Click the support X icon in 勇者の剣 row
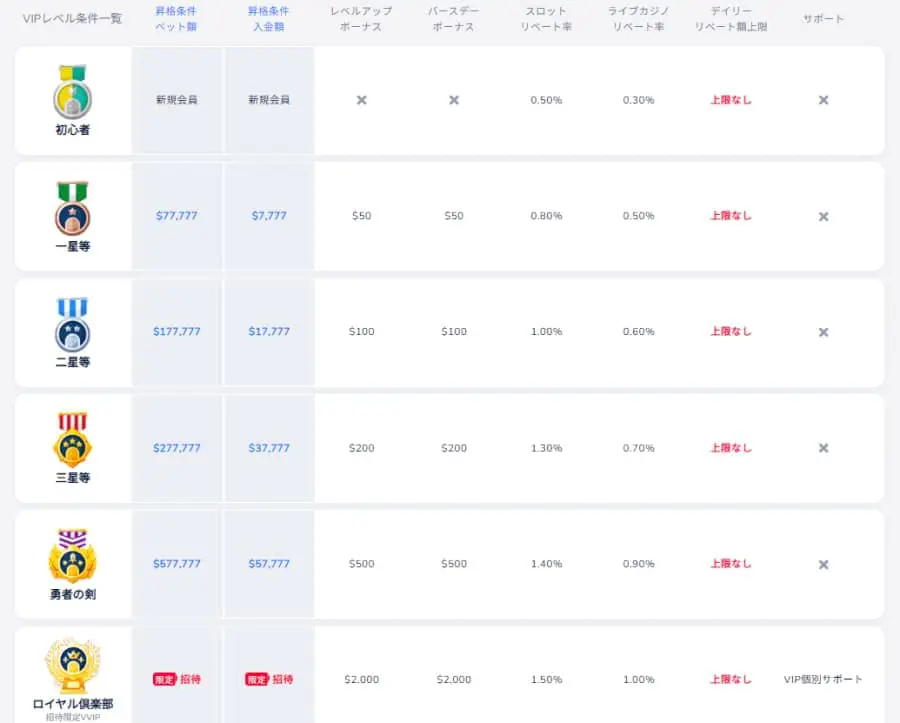 [823, 564]
